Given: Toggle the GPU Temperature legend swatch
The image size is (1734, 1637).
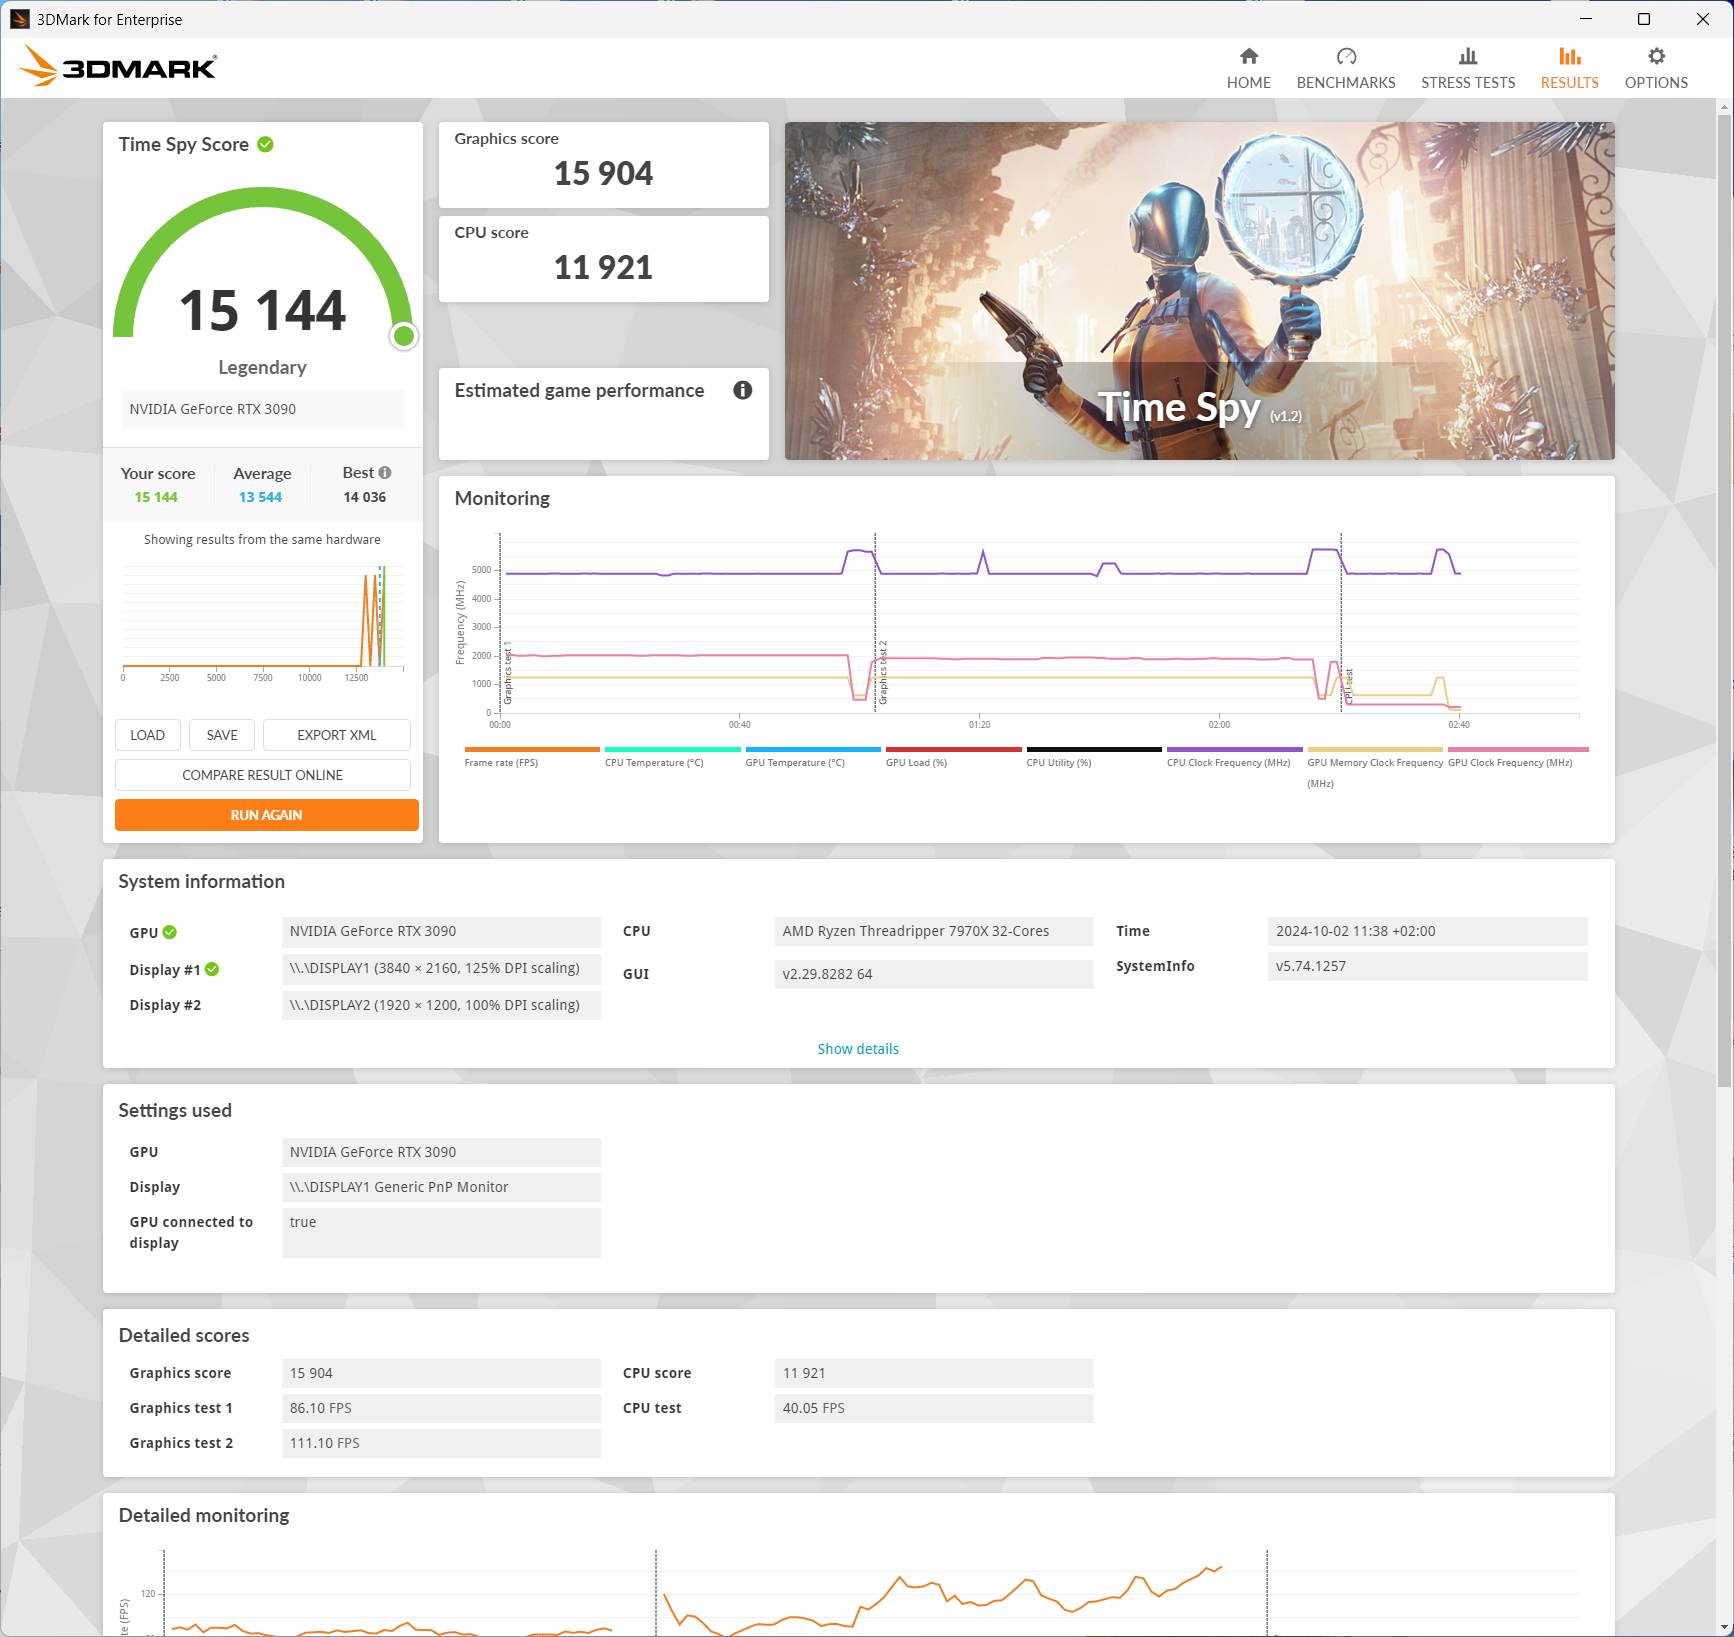Looking at the screenshot, I should (x=813, y=749).
